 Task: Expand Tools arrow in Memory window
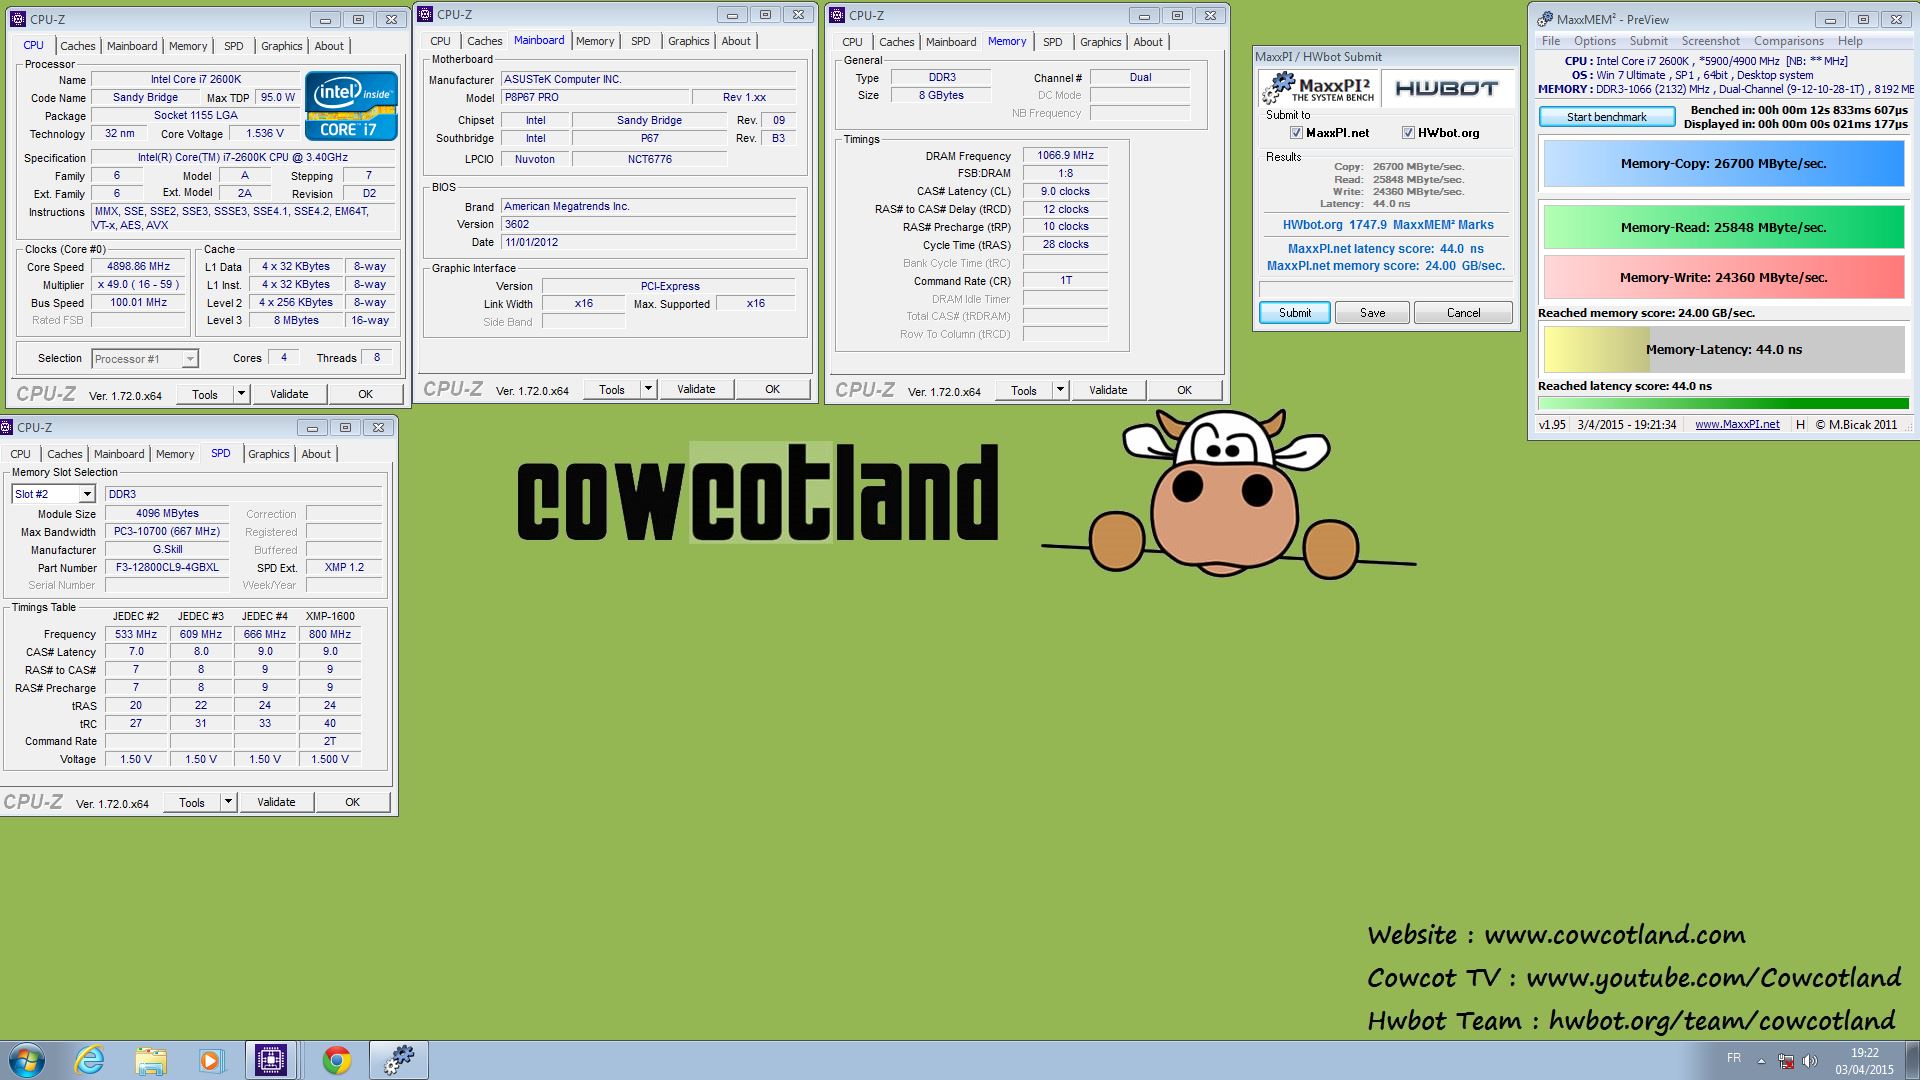coord(1060,390)
